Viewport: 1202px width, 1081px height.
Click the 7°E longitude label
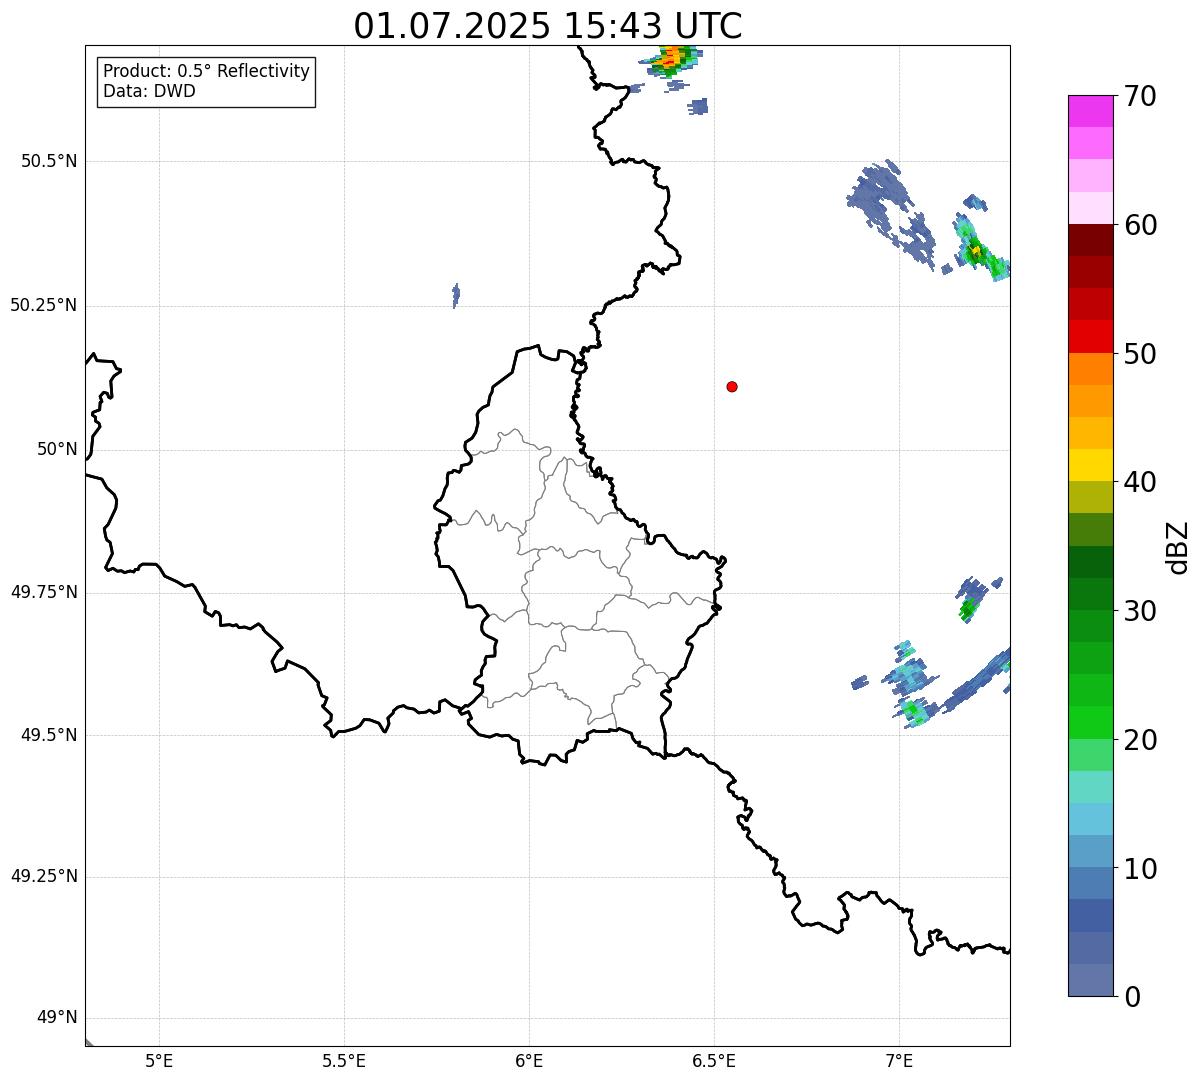899,1061
